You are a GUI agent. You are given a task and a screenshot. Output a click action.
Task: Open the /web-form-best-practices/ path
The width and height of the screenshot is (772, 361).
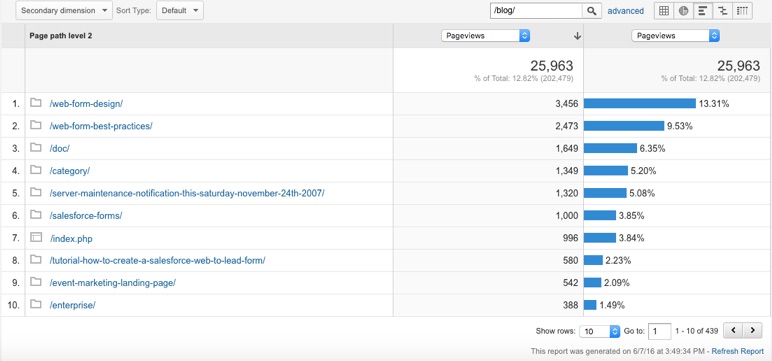[x=101, y=126]
